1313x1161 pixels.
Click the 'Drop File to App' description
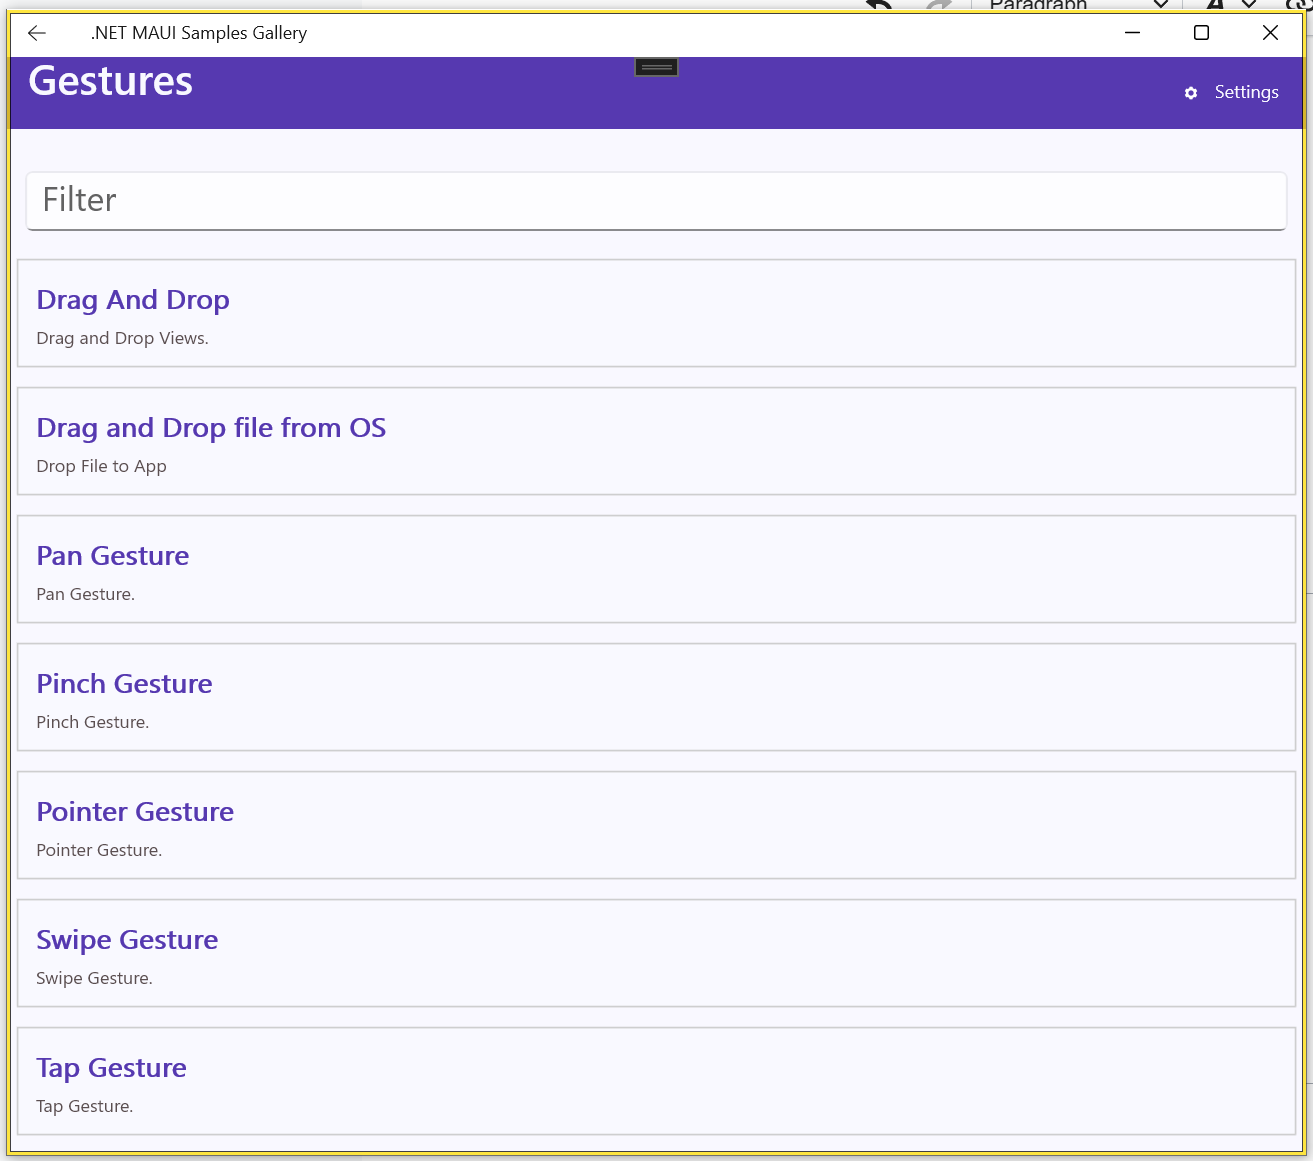pos(101,466)
